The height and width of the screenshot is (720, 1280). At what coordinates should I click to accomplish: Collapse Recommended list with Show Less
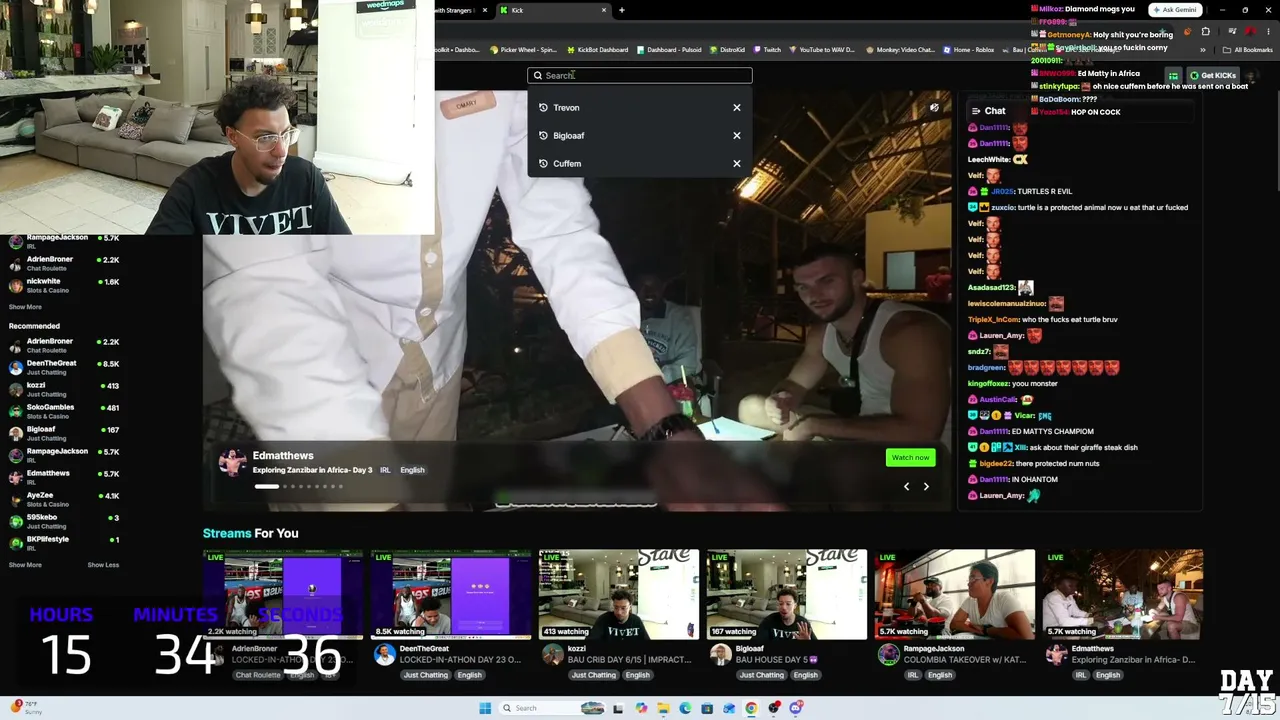coord(103,565)
